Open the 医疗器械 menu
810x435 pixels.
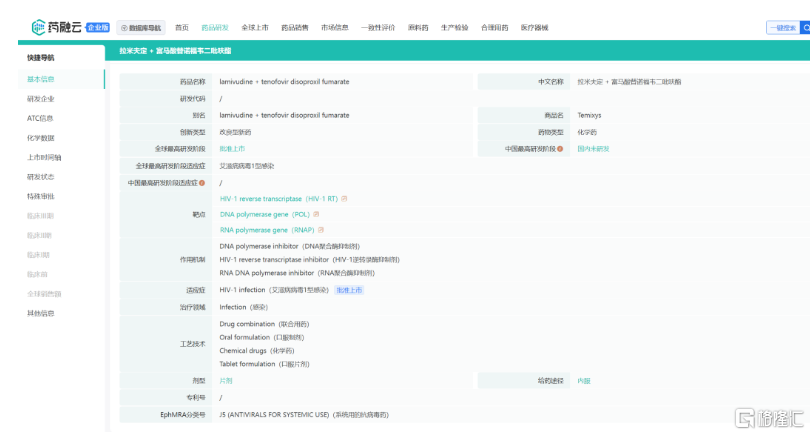click(x=534, y=28)
